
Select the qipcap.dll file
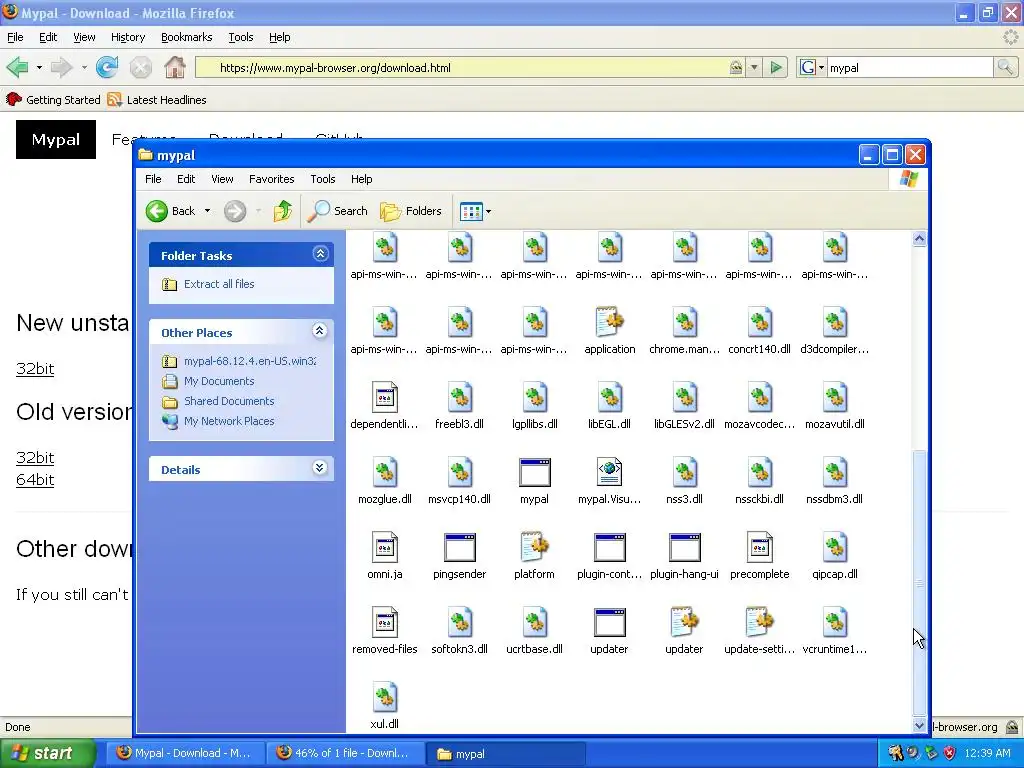[835, 556]
